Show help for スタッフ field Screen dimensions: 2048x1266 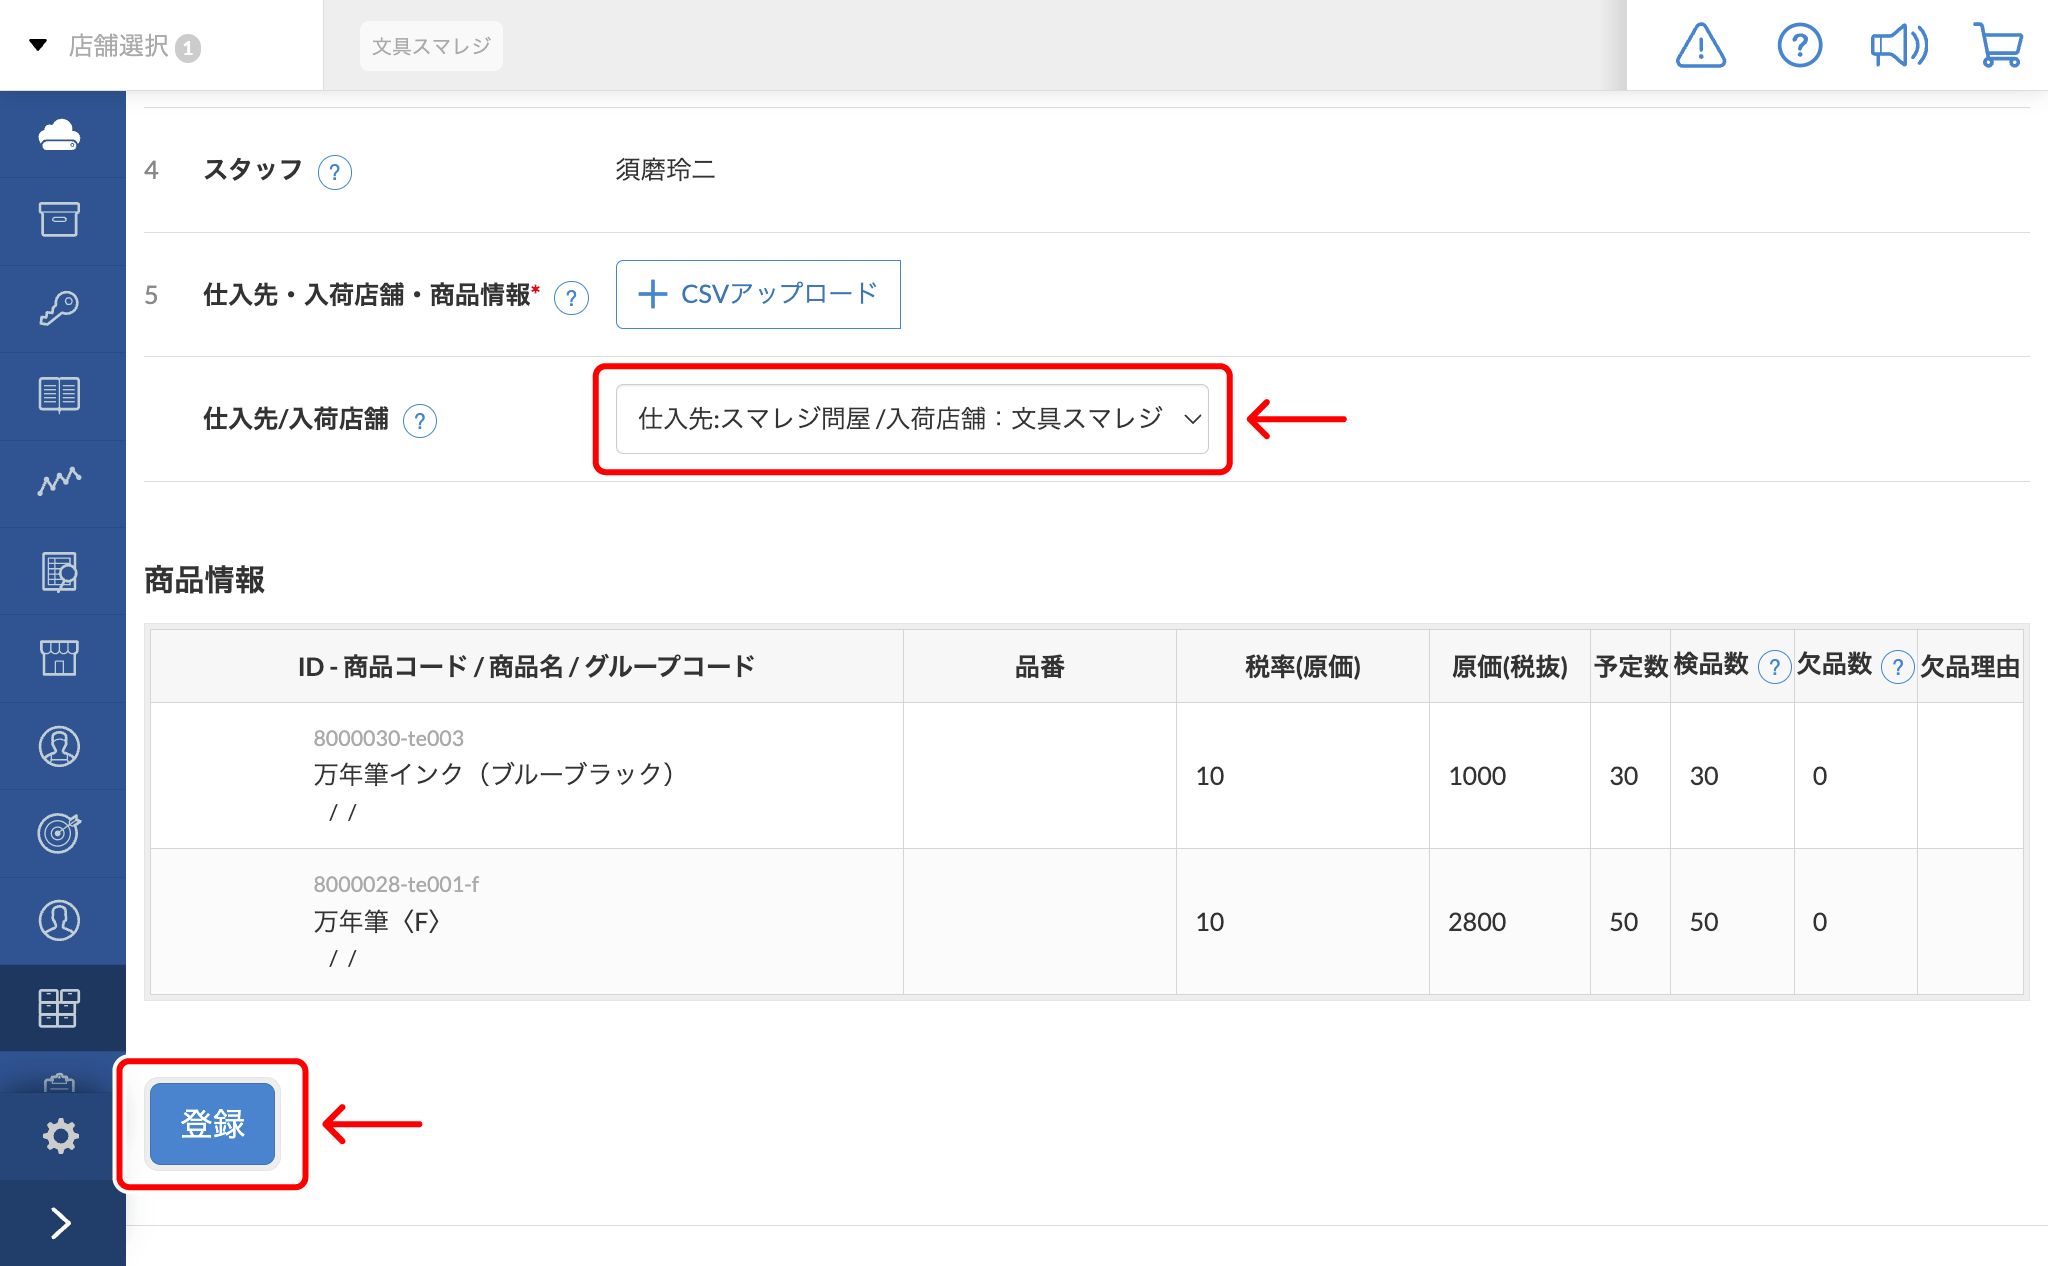tap(335, 173)
